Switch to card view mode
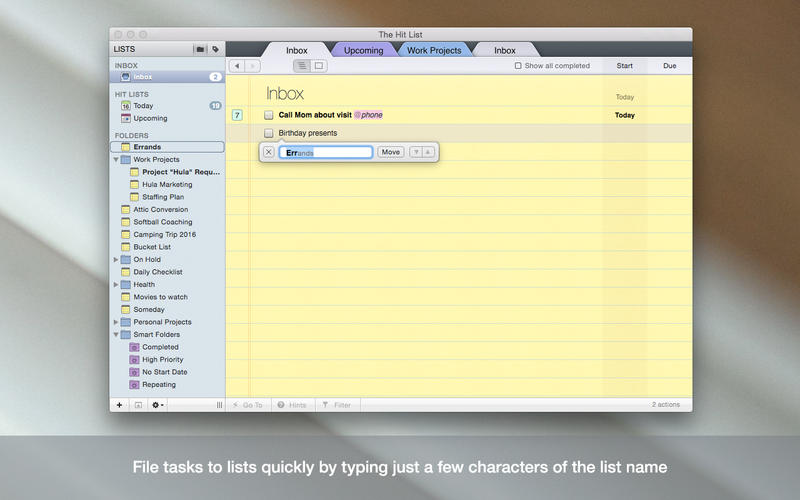The height and width of the screenshot is (500, 800). (319, 65)
